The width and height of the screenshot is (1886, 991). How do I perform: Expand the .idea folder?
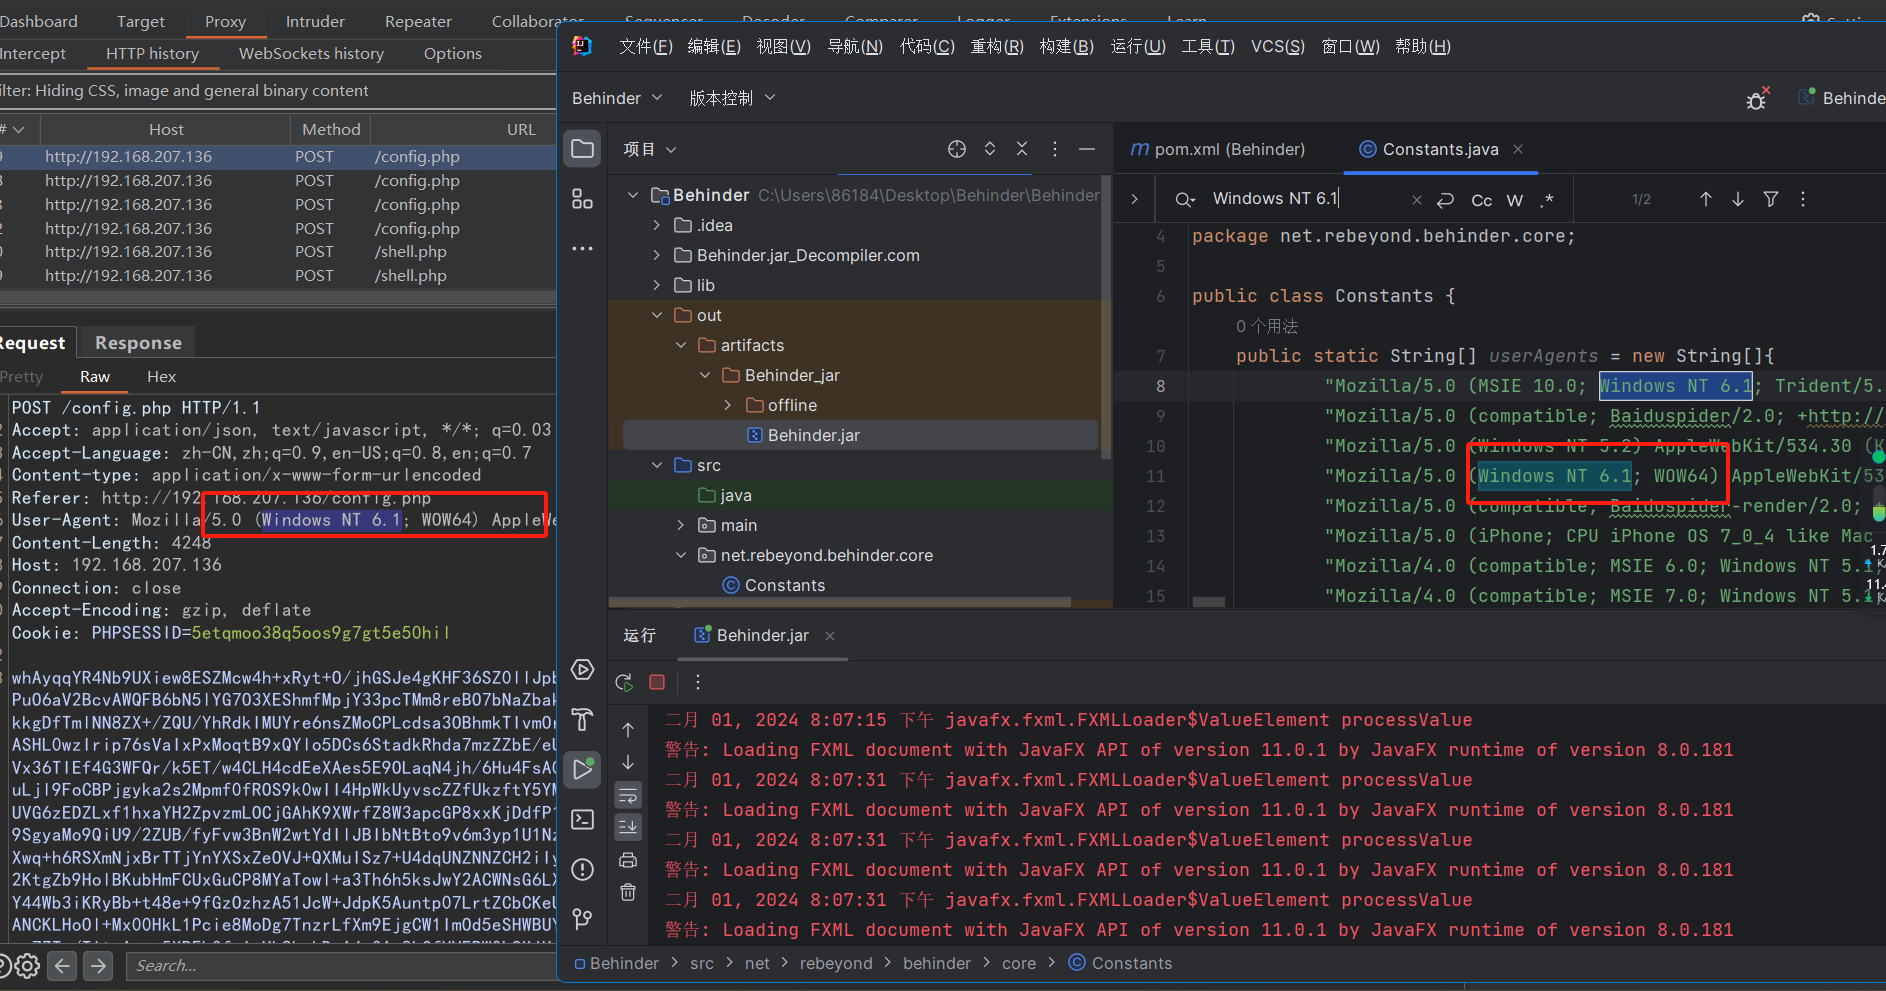pos(656,225)
